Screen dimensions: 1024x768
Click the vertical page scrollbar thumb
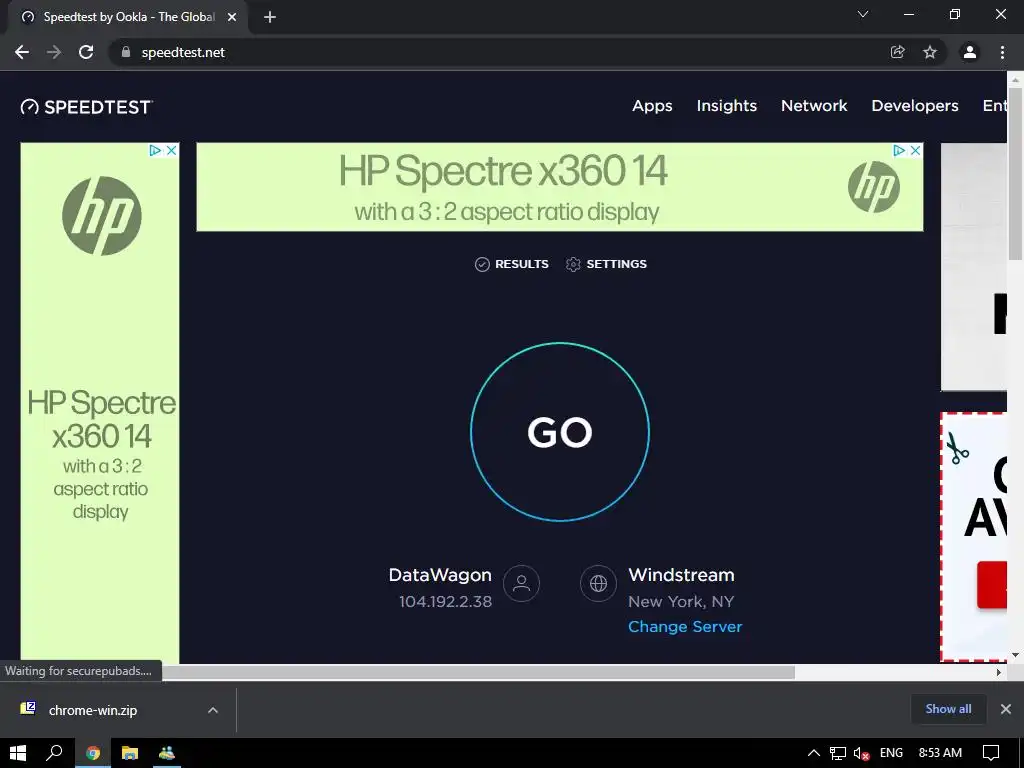tap(1015, 173)
